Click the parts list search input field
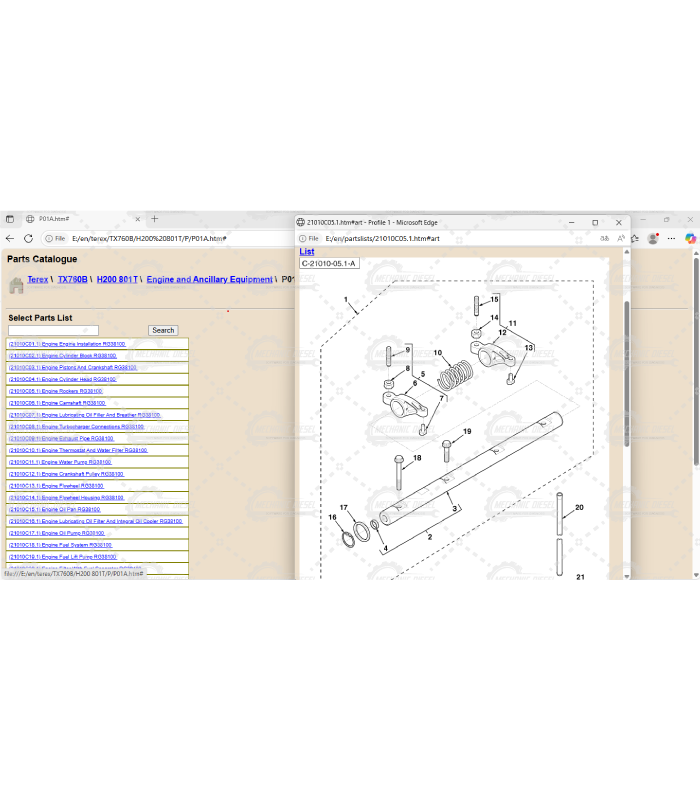Screen dimensions: 700x800 coord(53,330)
